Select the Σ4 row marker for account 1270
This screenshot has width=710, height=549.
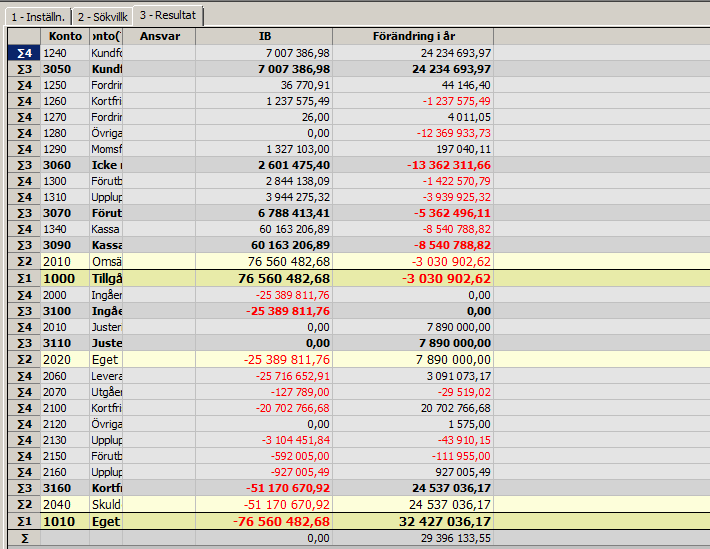(x=24, y=117)
